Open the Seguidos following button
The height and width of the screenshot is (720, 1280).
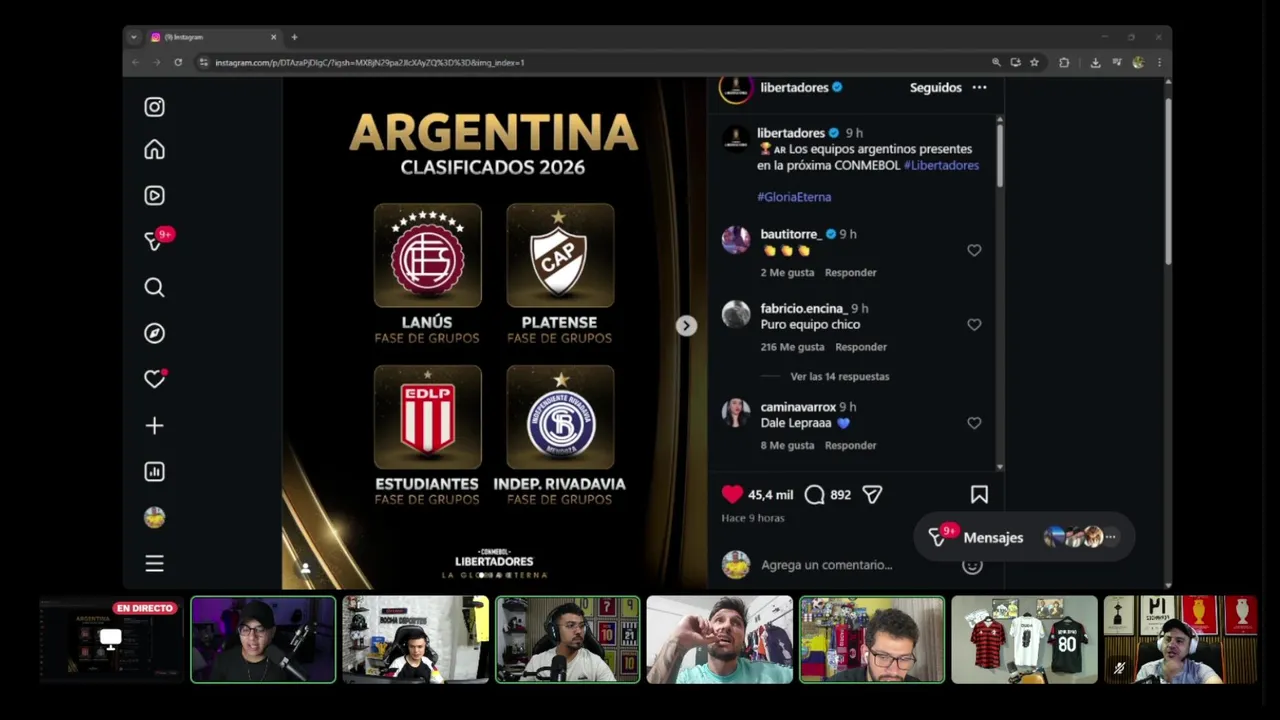[936, 88]
